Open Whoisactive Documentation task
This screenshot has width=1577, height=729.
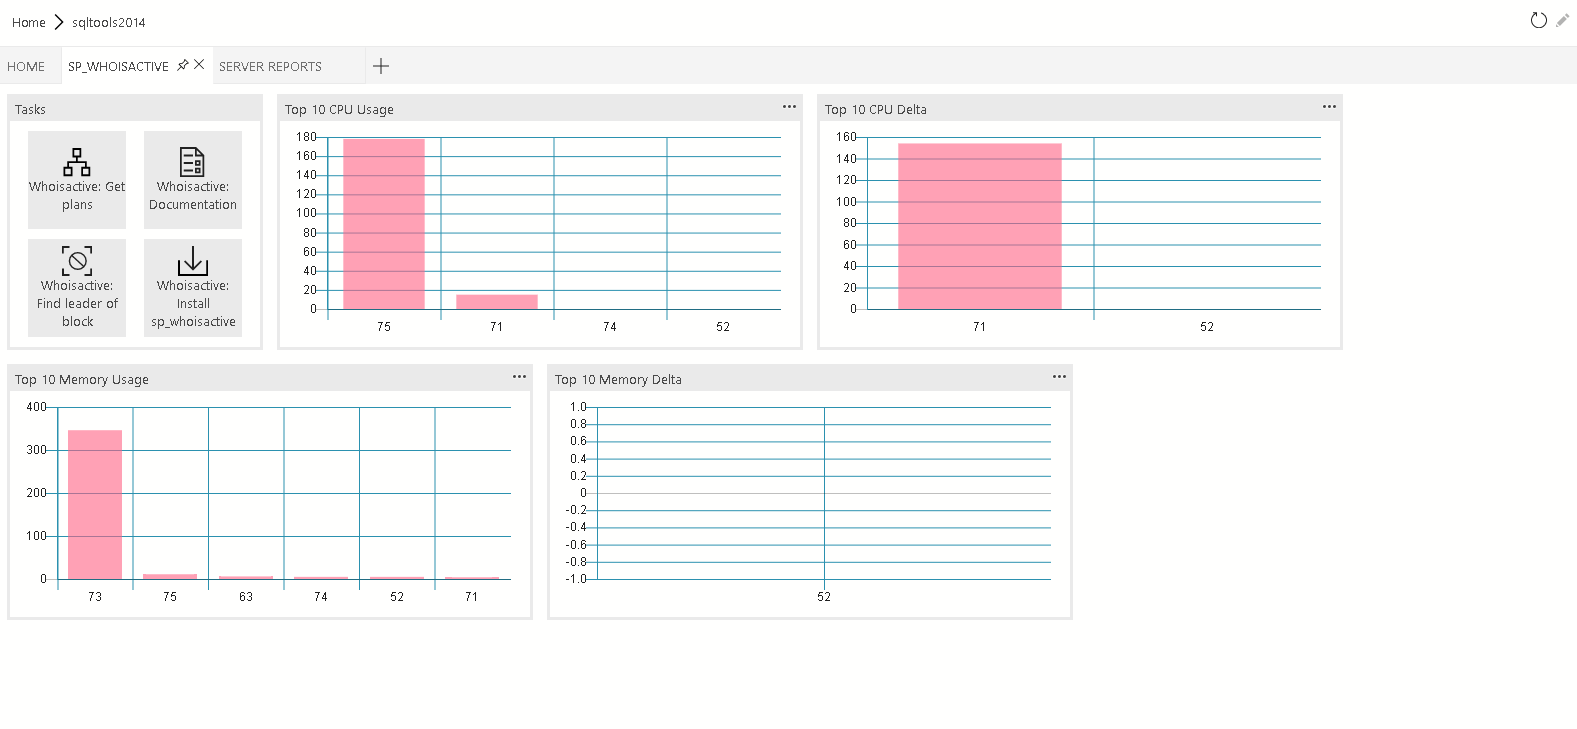coord(192,162)
